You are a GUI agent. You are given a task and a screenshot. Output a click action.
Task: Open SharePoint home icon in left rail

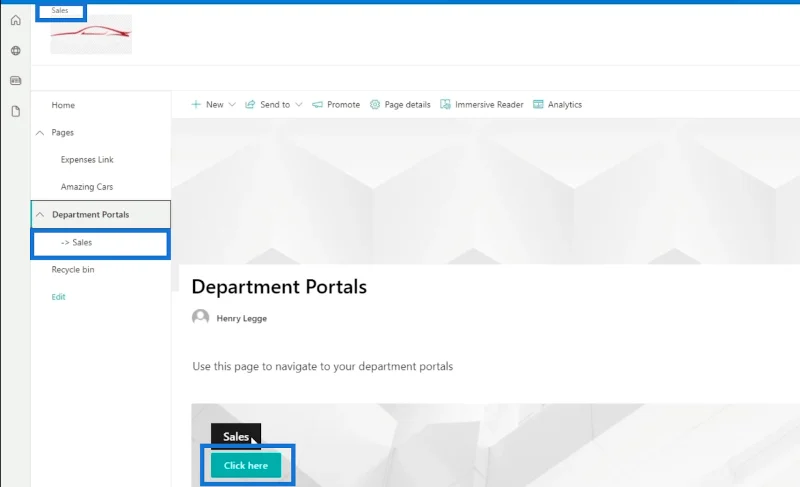point(16,20)
